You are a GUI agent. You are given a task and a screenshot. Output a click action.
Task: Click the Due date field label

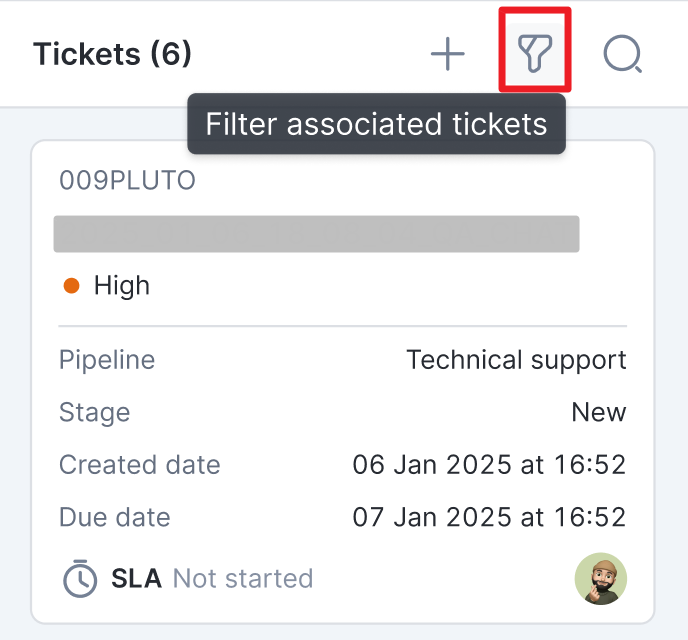click(x=114, y=517)
